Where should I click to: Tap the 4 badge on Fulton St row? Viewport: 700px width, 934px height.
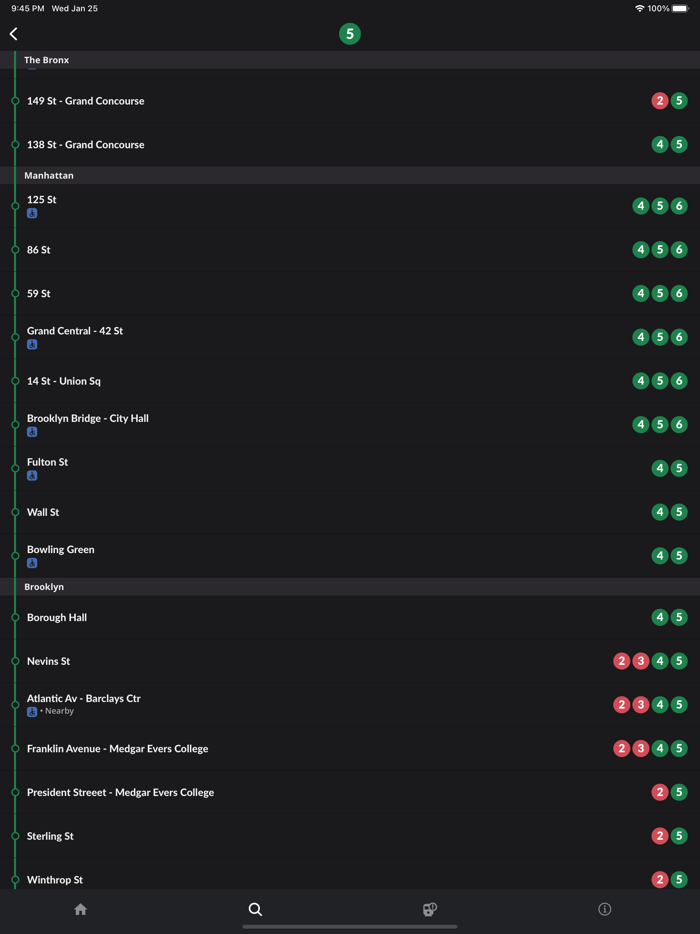[x=659, y=468]
